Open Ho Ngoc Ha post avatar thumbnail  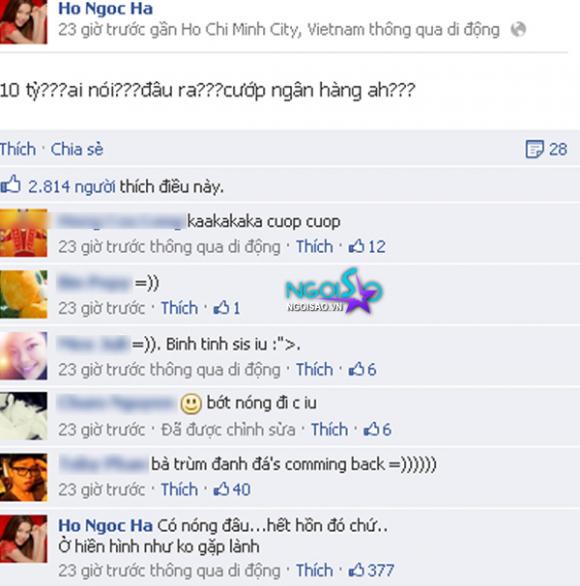[x=24, y=22]
